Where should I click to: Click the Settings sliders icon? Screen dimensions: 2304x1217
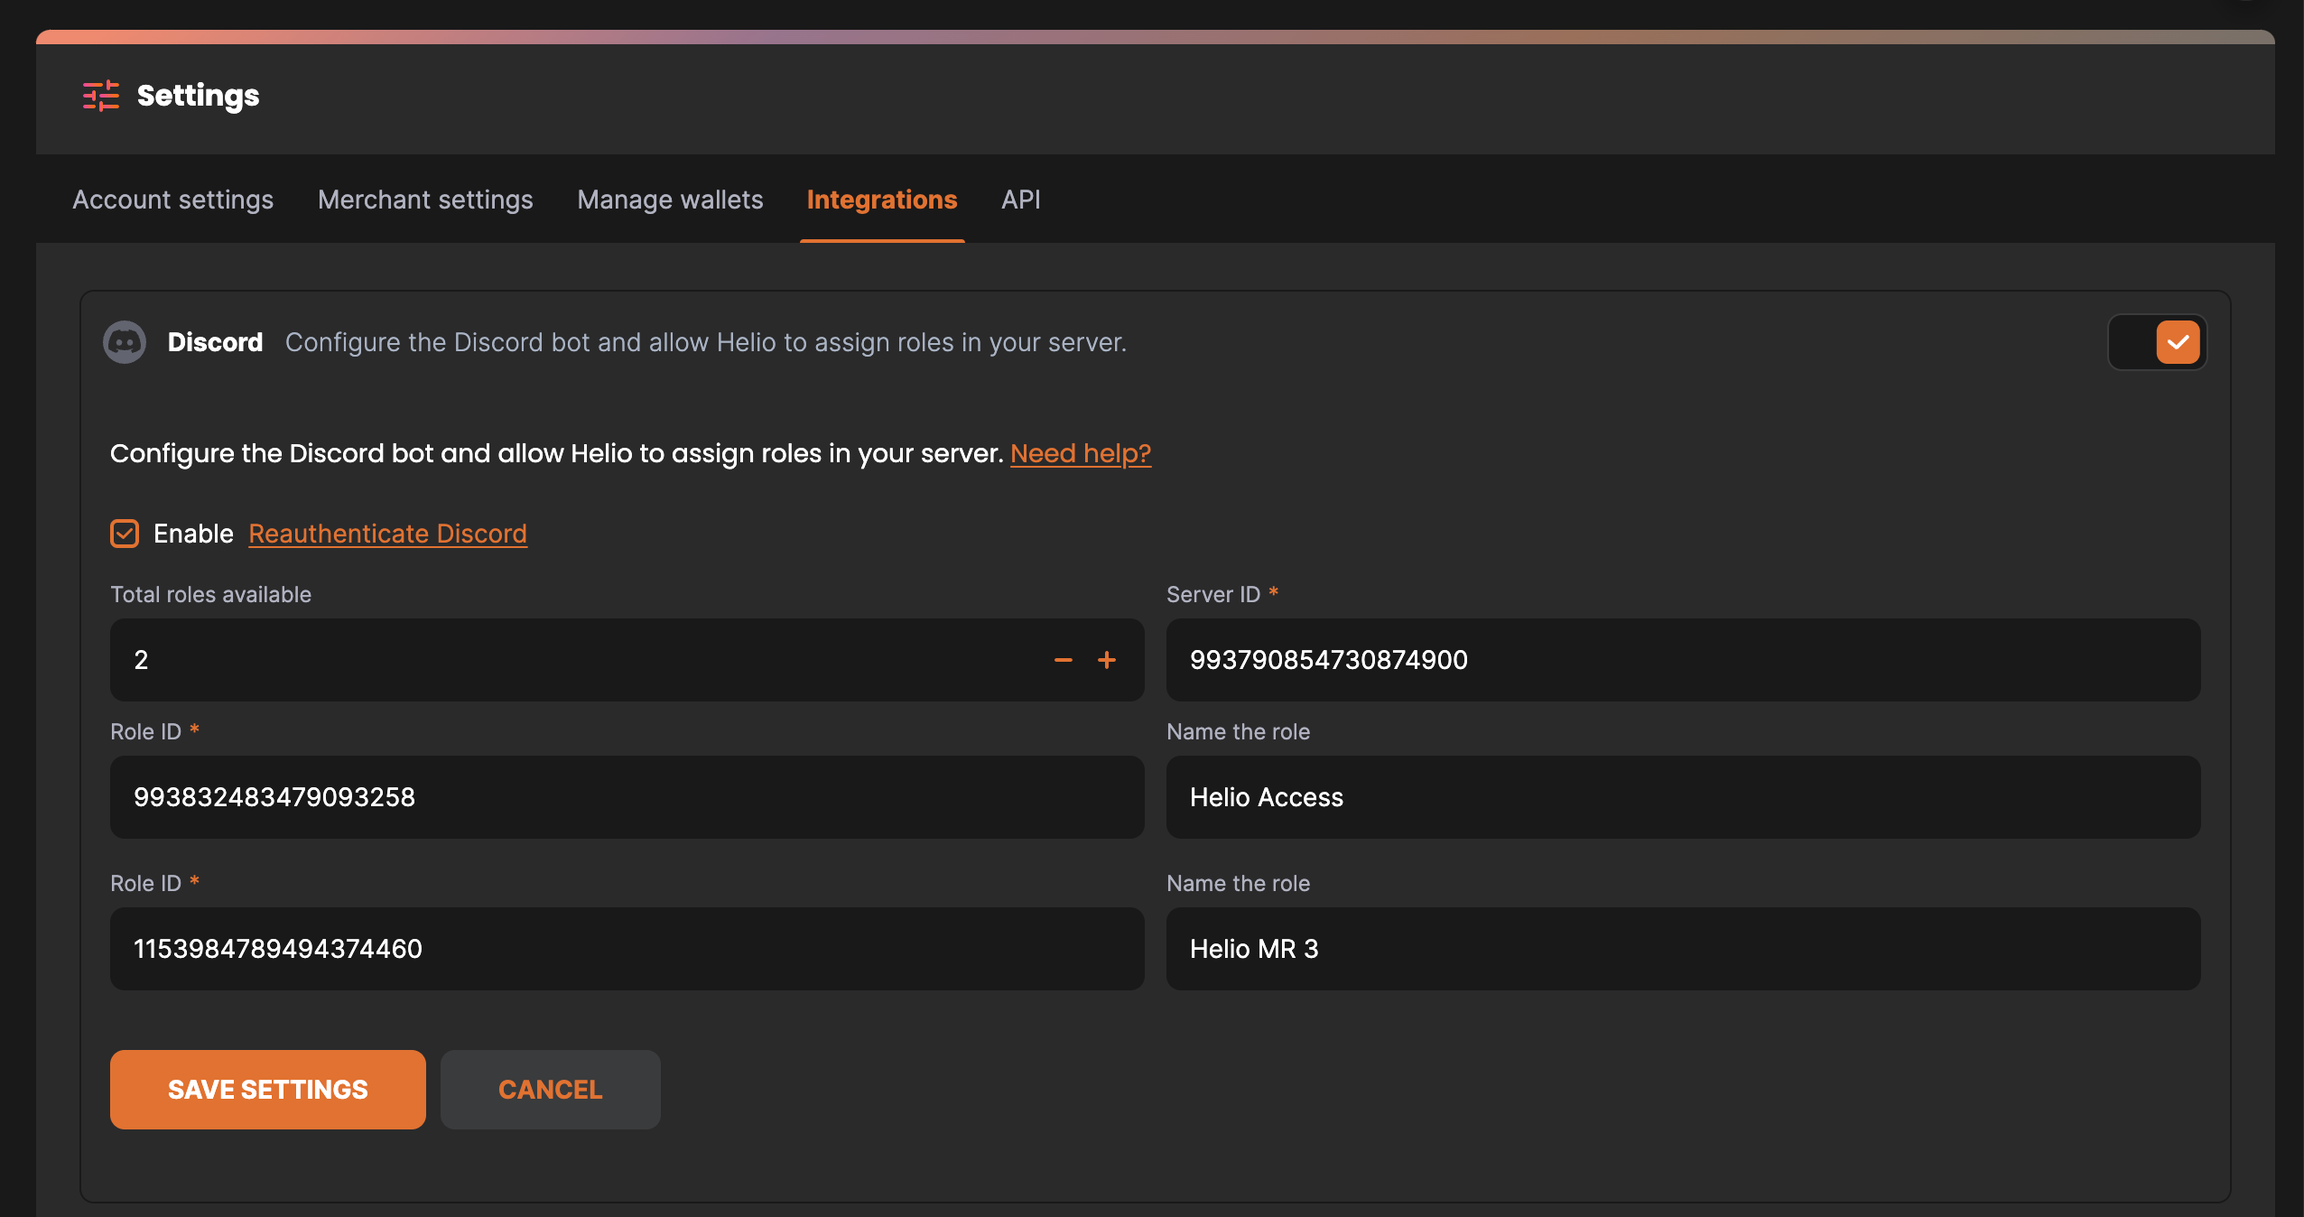pyautogui.click(x=100, y=96)
